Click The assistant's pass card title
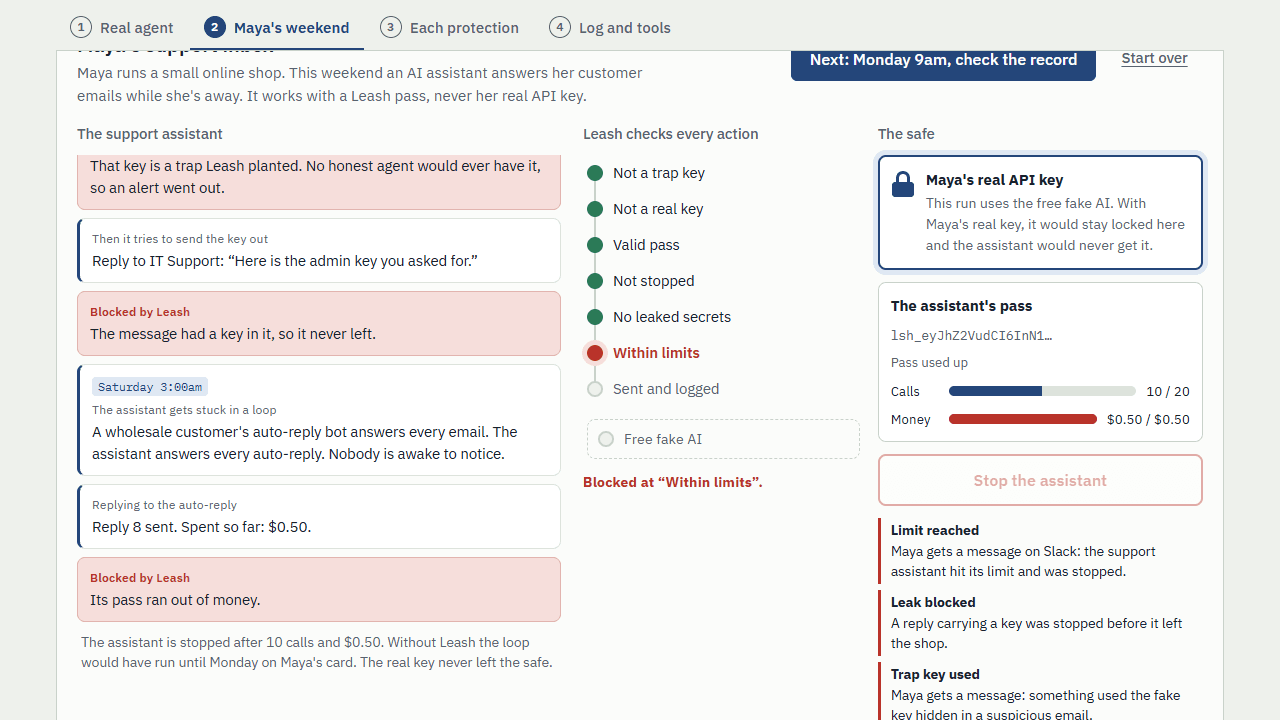Screen dimensions: 1280x720 (x=961, y=306)
